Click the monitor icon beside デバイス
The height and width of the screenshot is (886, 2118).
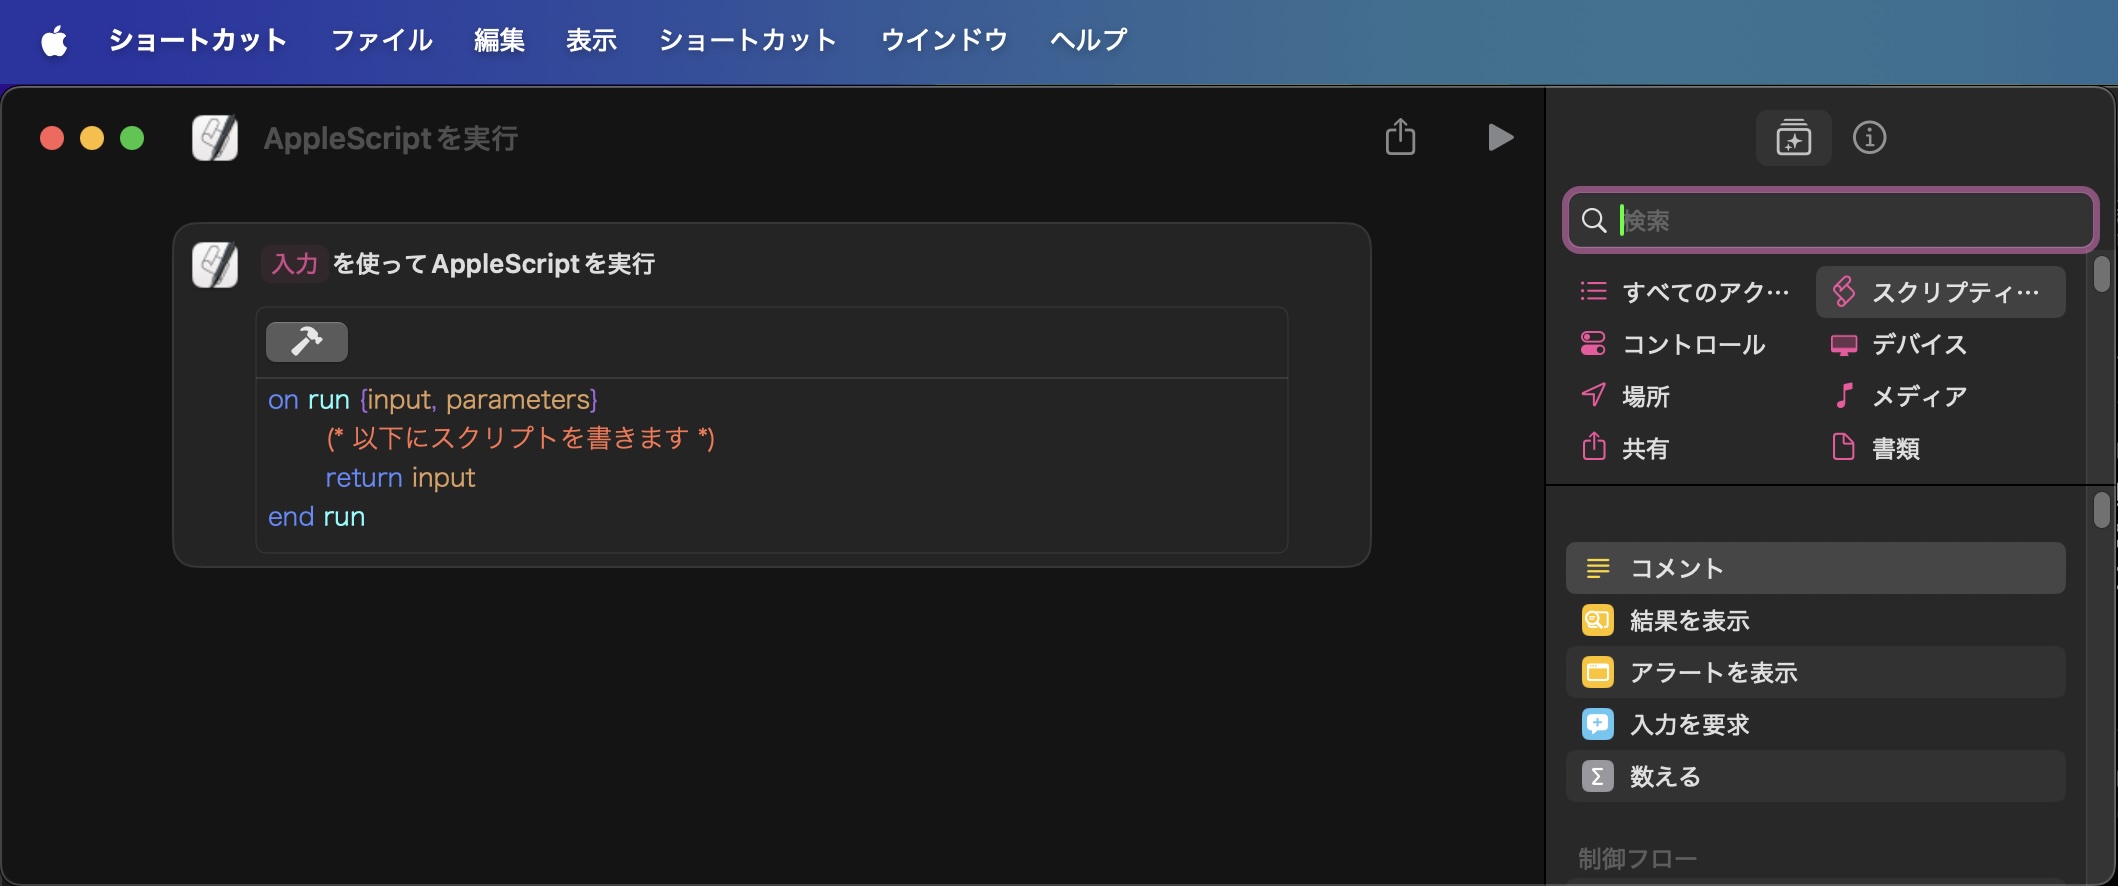point(1844,345)
